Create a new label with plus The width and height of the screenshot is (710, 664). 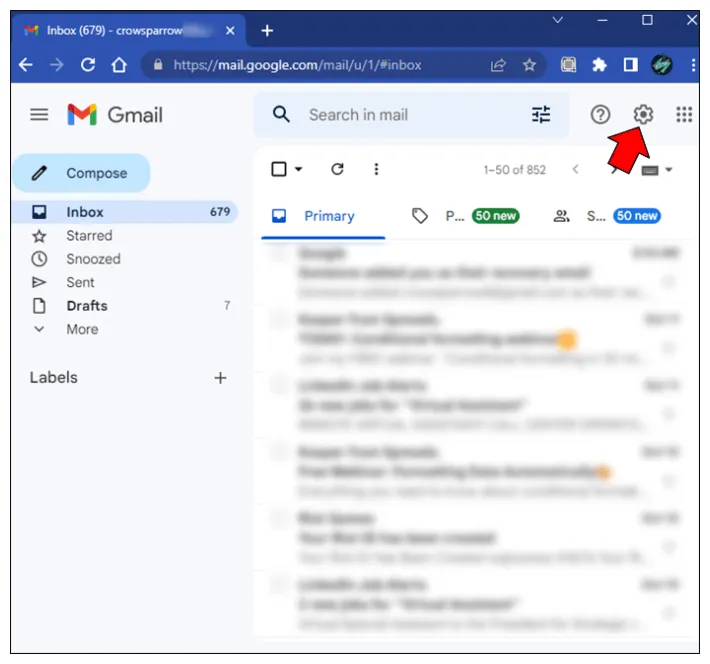tap(220, 378)
